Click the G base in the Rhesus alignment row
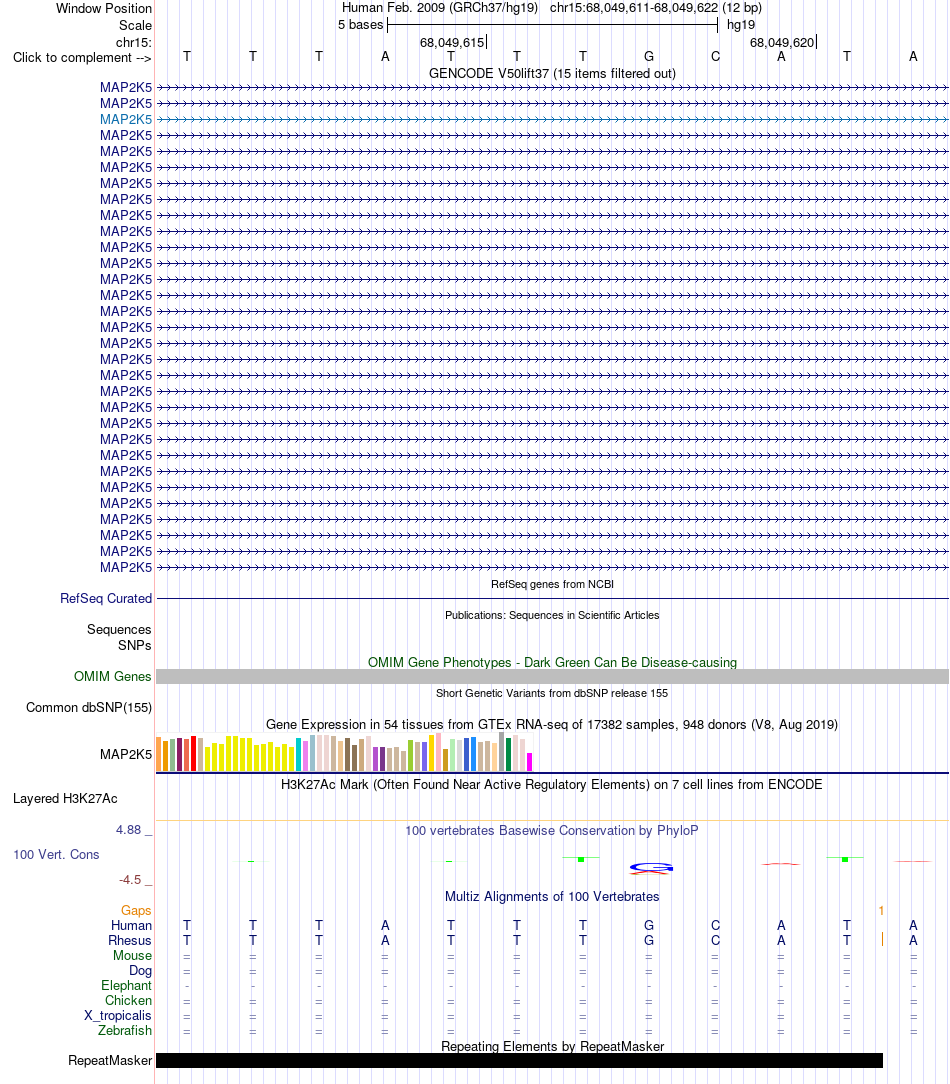The height and width of the screenshot is (1084, 950). (x=649, y=941)
